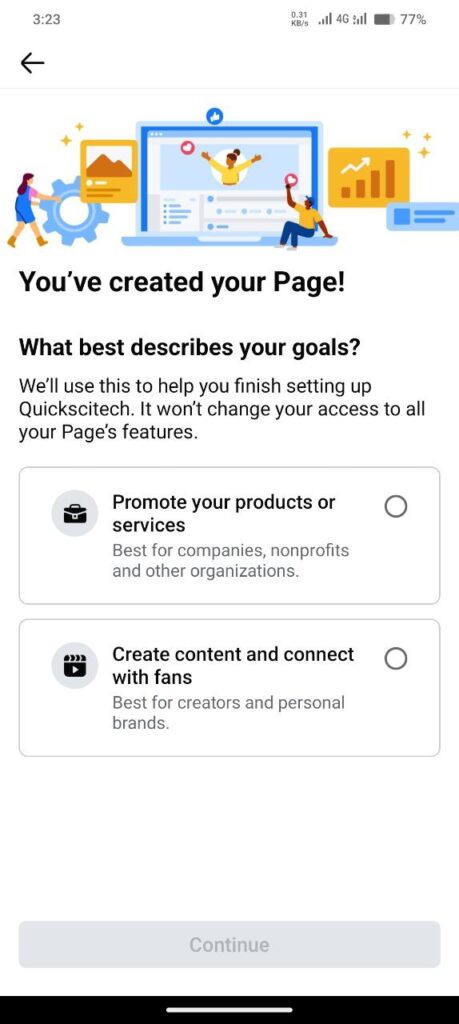Tap the home gesture bar at bottom
The image size is (459, 1024).
[229, 1010]
